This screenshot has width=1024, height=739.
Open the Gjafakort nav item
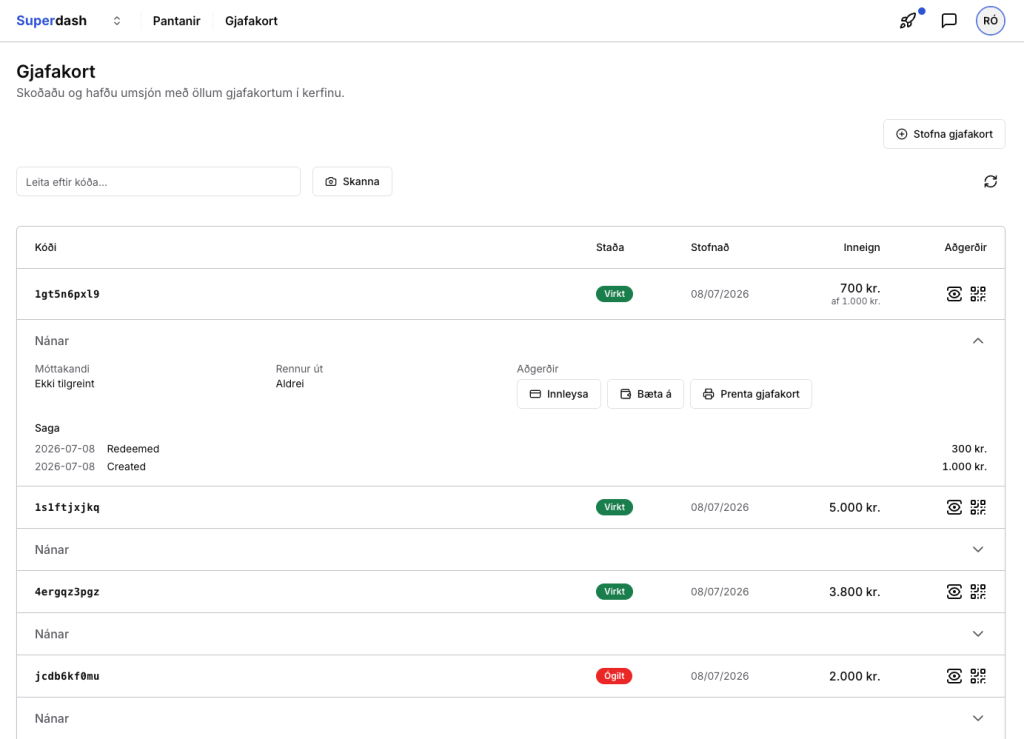pyautogui.click(x=251, y=21)
